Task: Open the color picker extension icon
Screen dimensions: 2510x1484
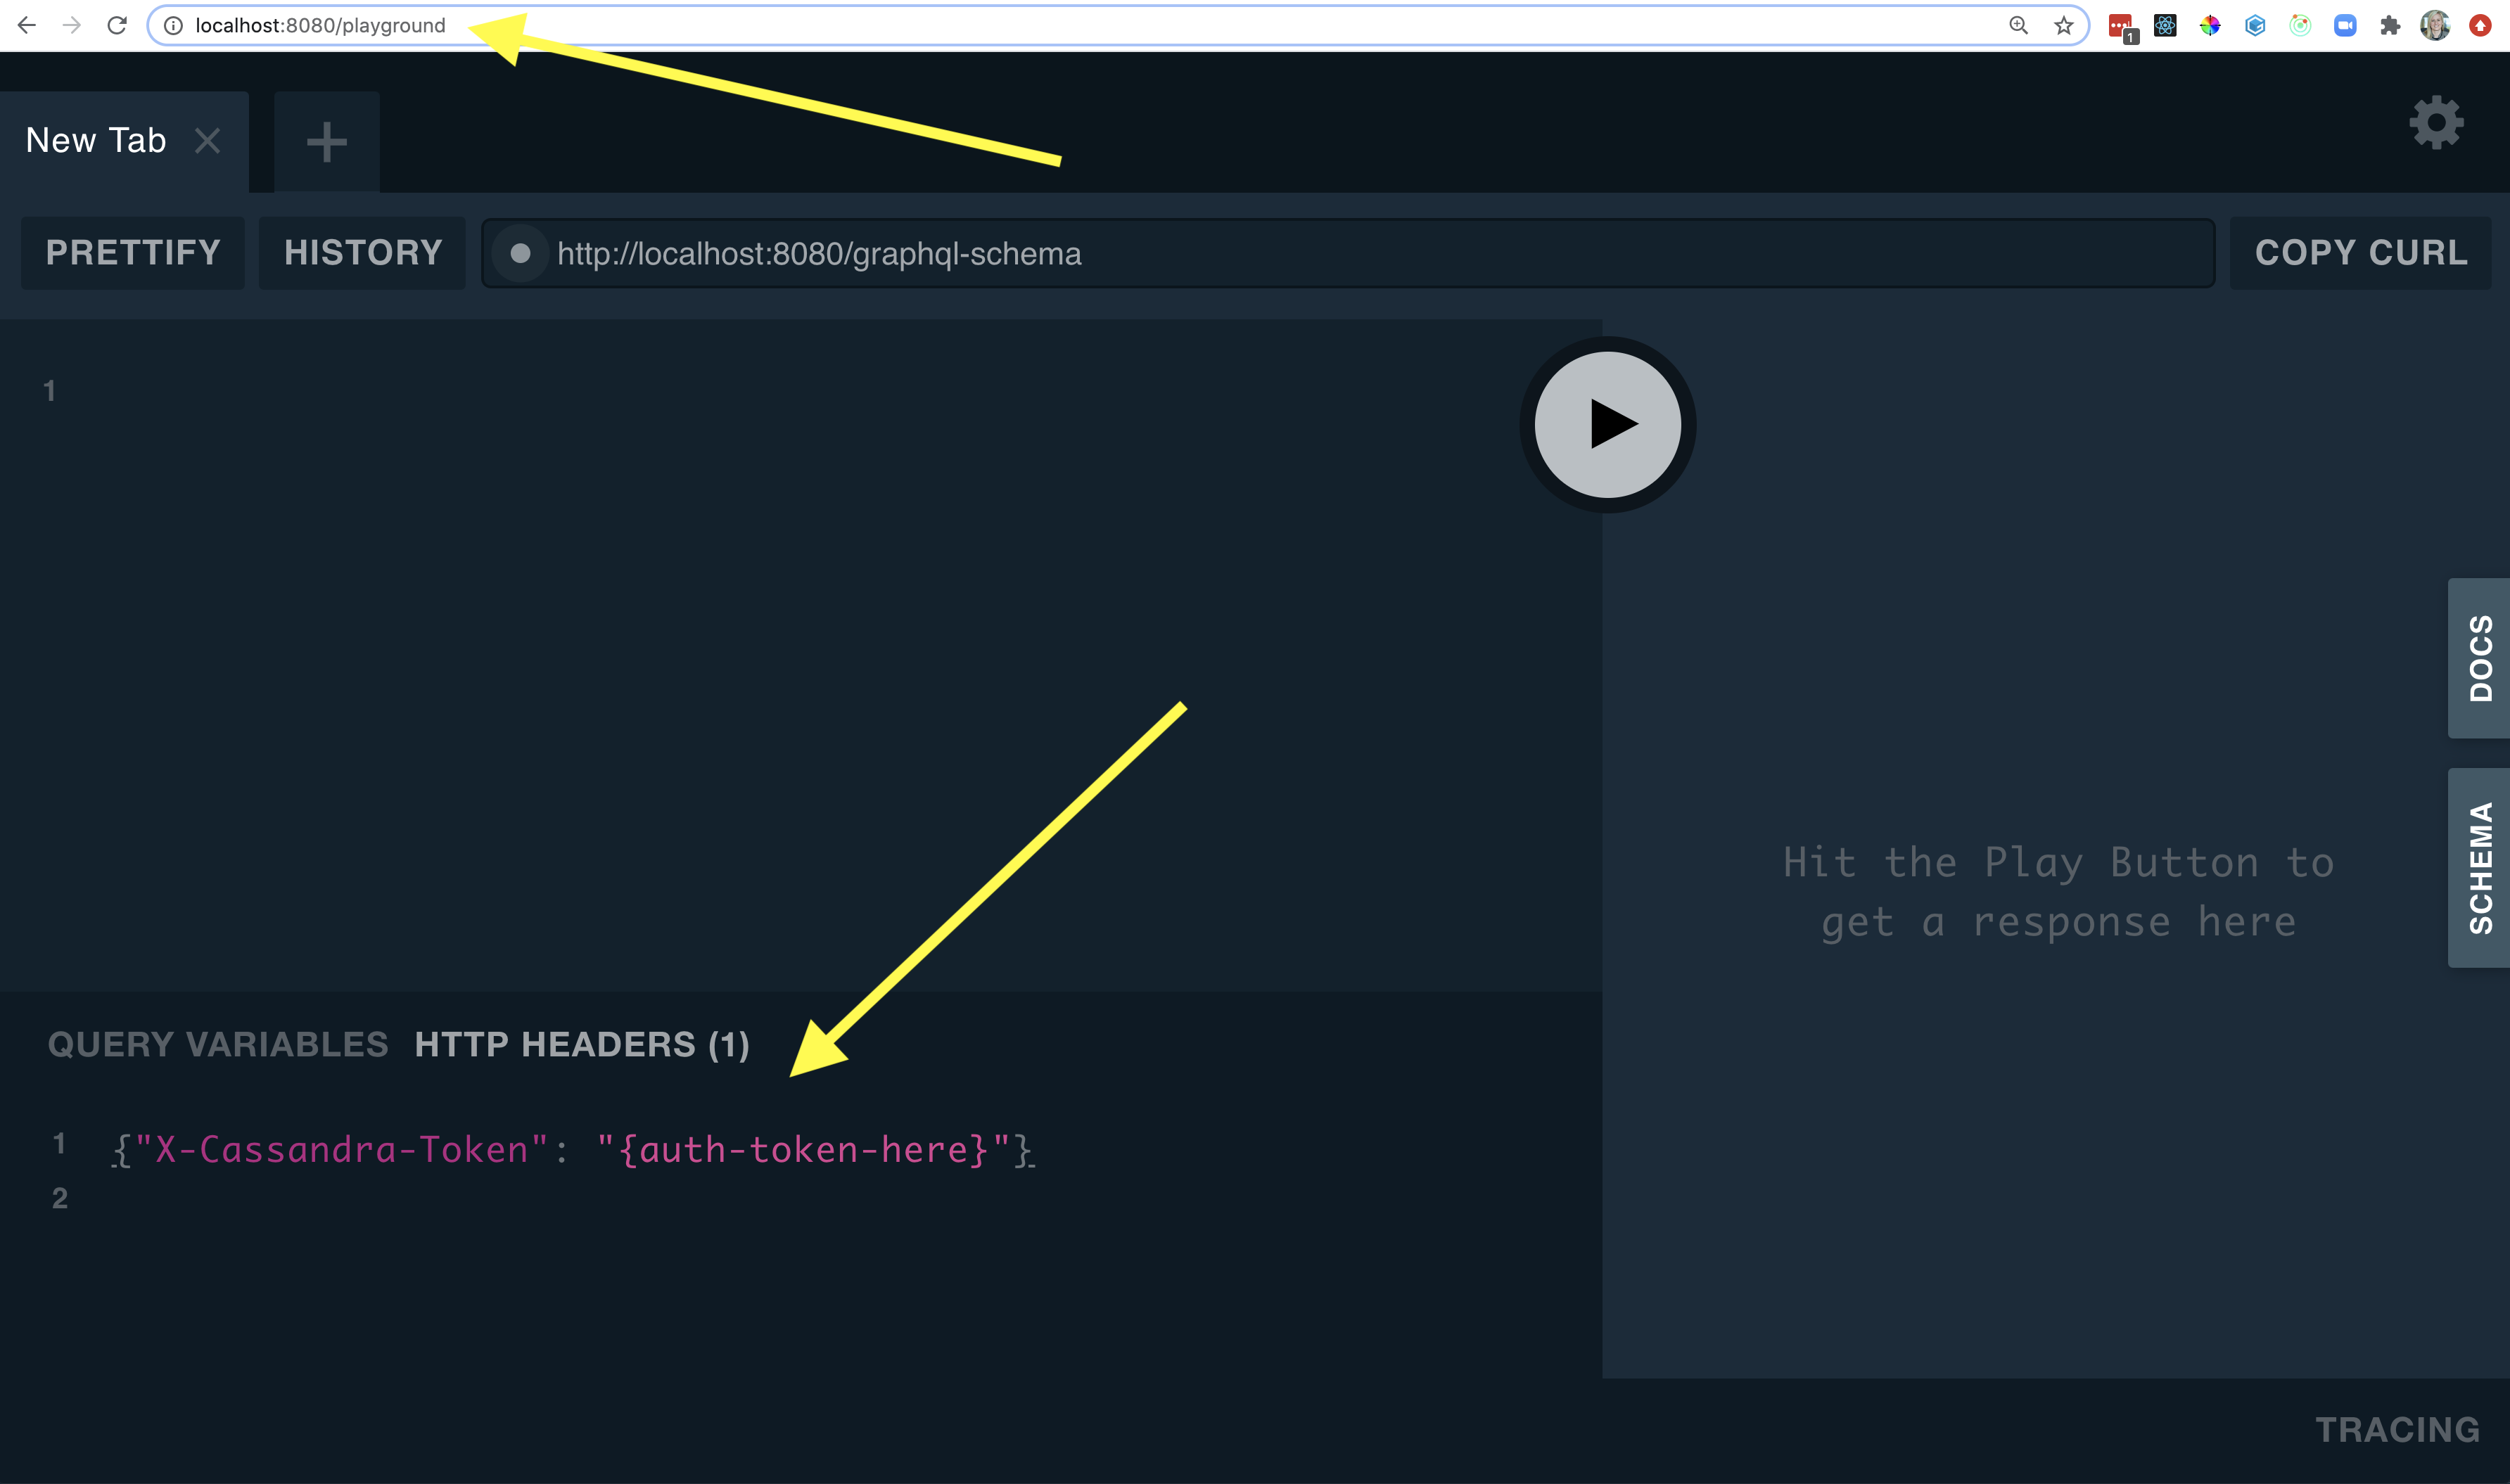Action: 2210,26
